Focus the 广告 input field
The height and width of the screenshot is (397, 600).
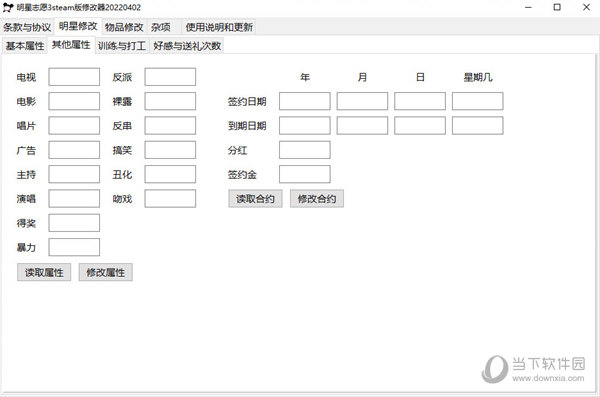[x=74, y=150]
